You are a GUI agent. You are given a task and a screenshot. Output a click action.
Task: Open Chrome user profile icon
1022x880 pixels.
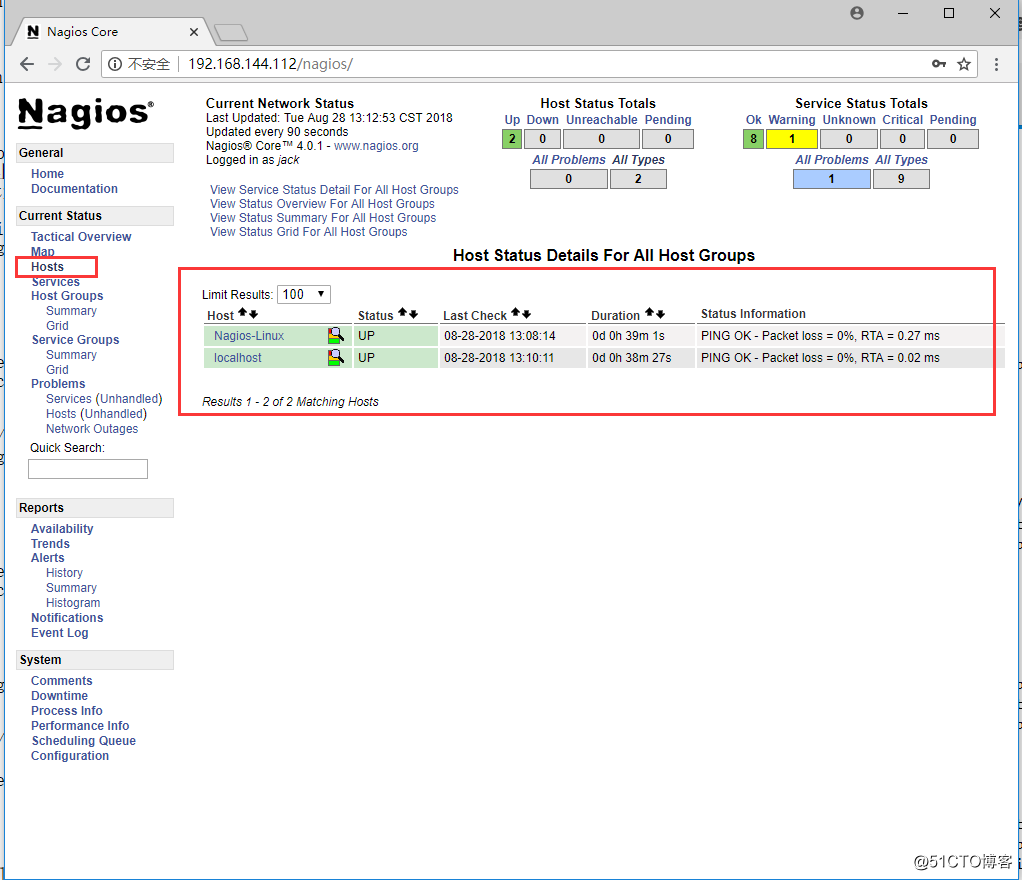(x=857, y=13)
